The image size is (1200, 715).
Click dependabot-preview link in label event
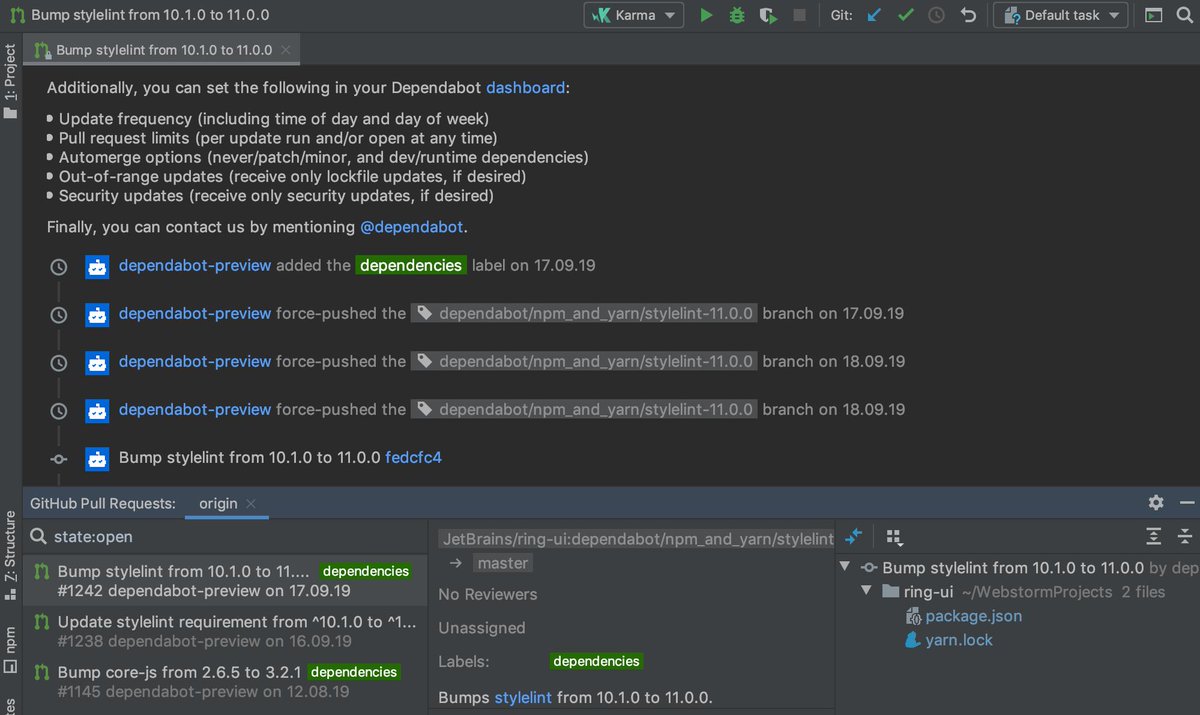[x=195, y=266]
